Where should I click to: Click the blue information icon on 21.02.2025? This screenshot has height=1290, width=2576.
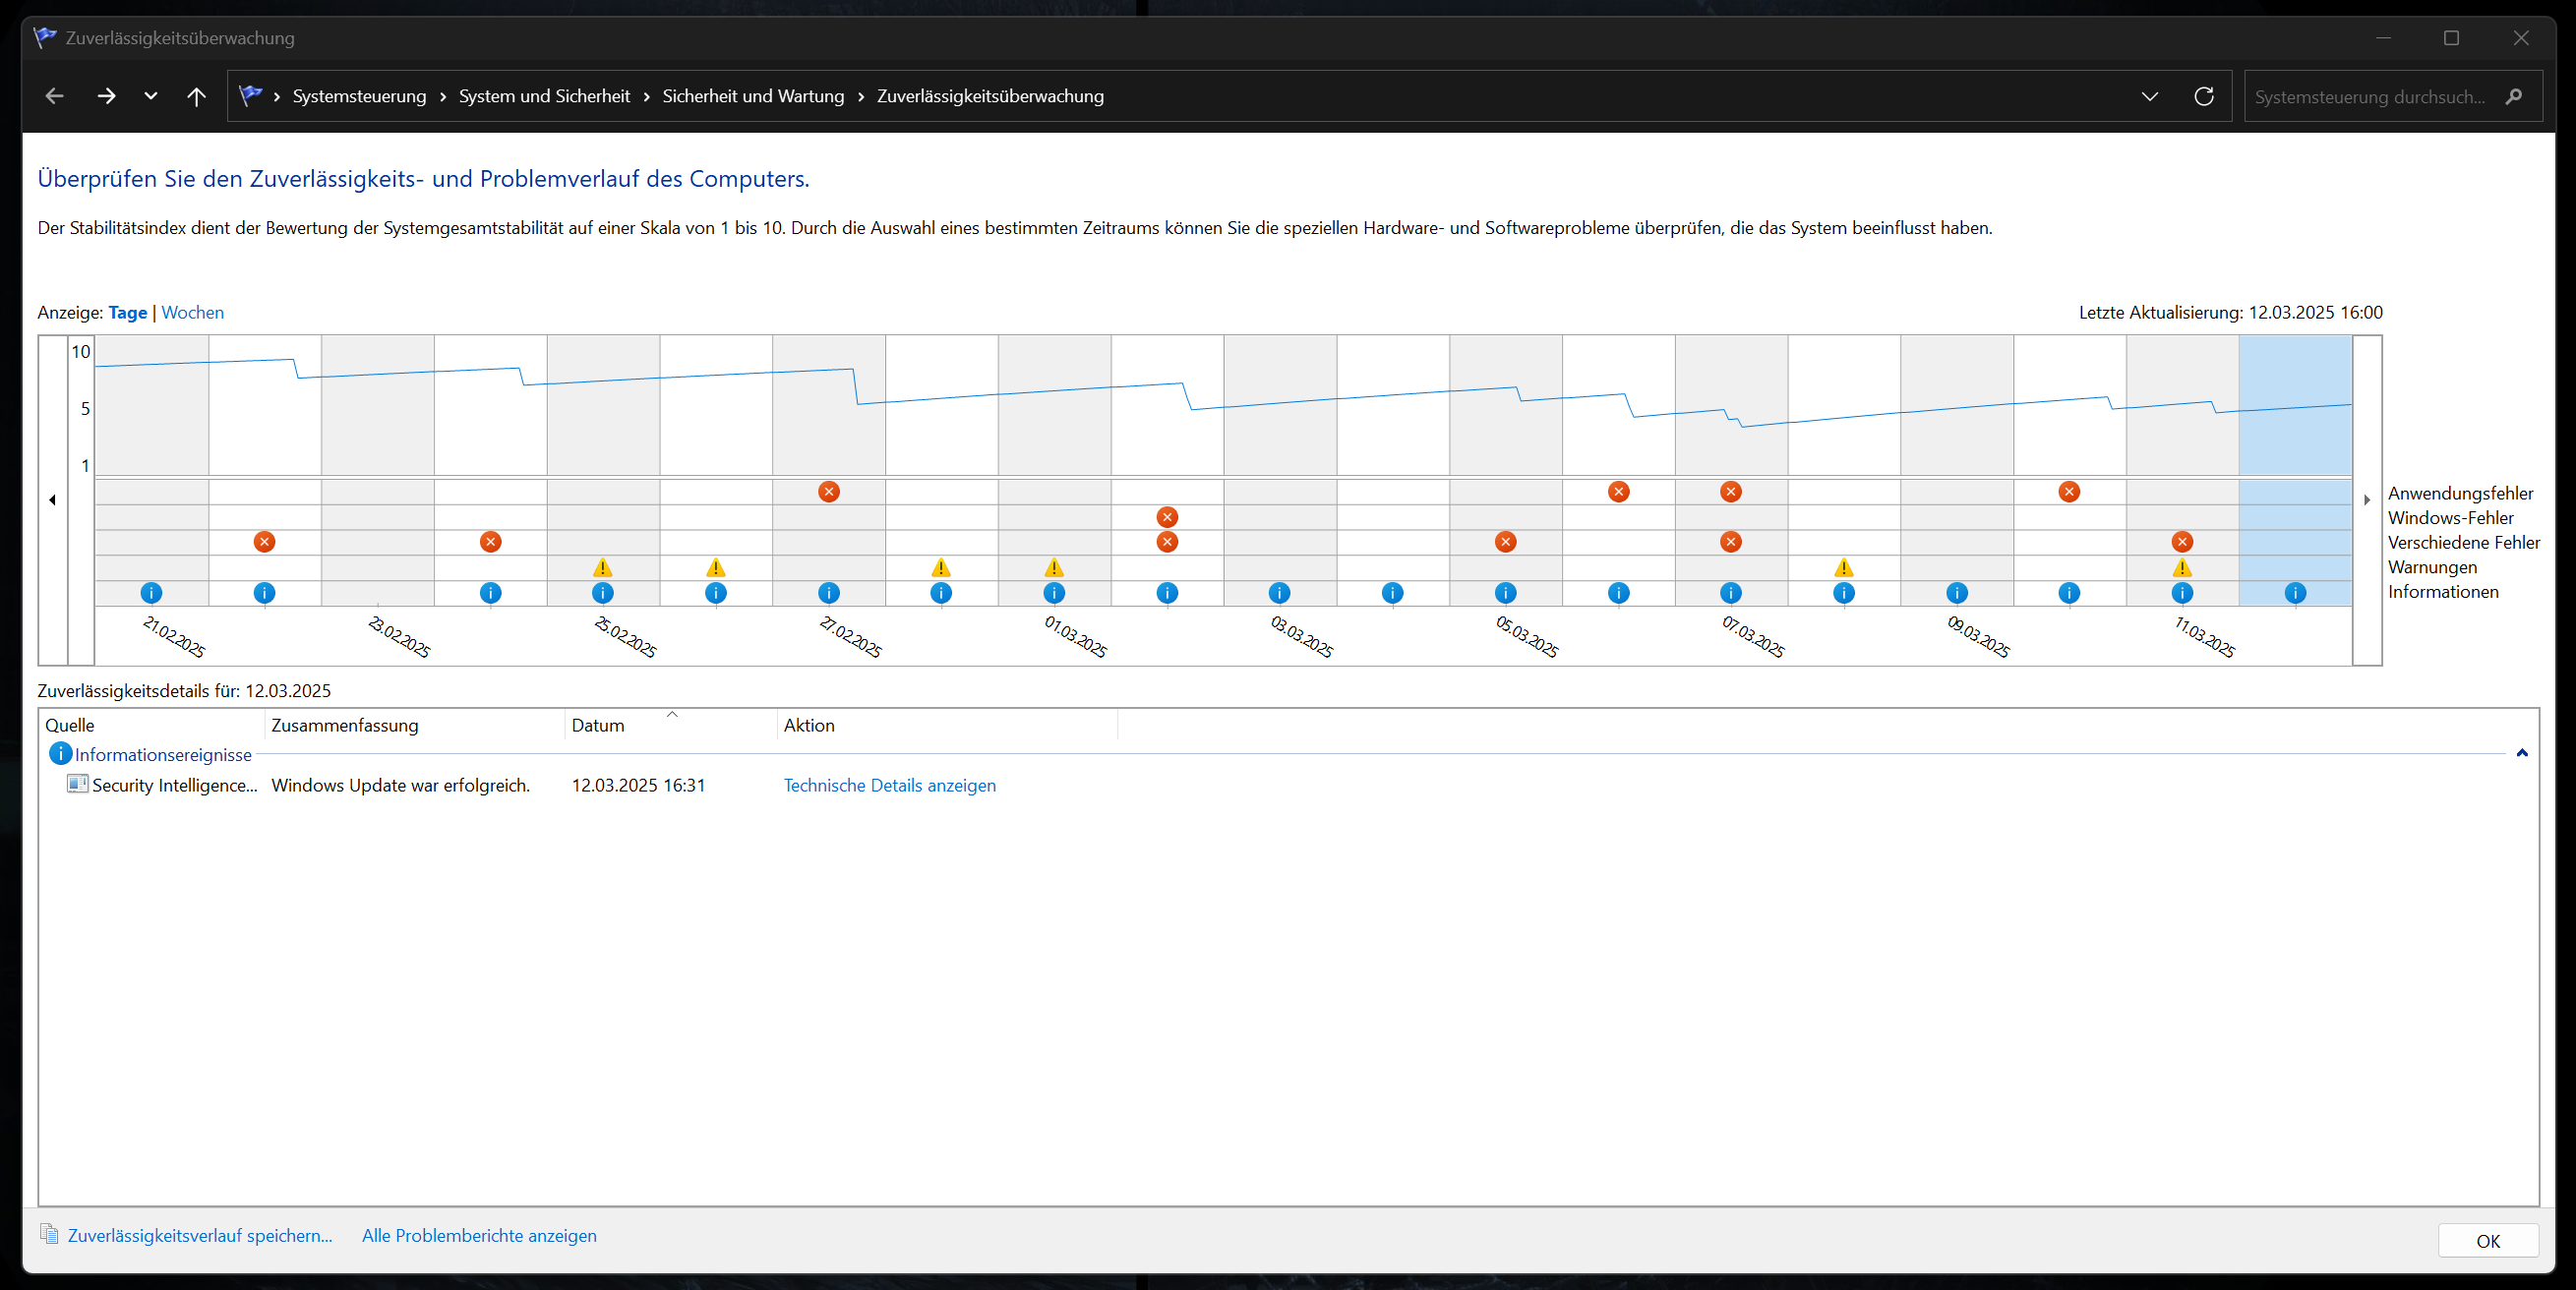pos(151,592)
